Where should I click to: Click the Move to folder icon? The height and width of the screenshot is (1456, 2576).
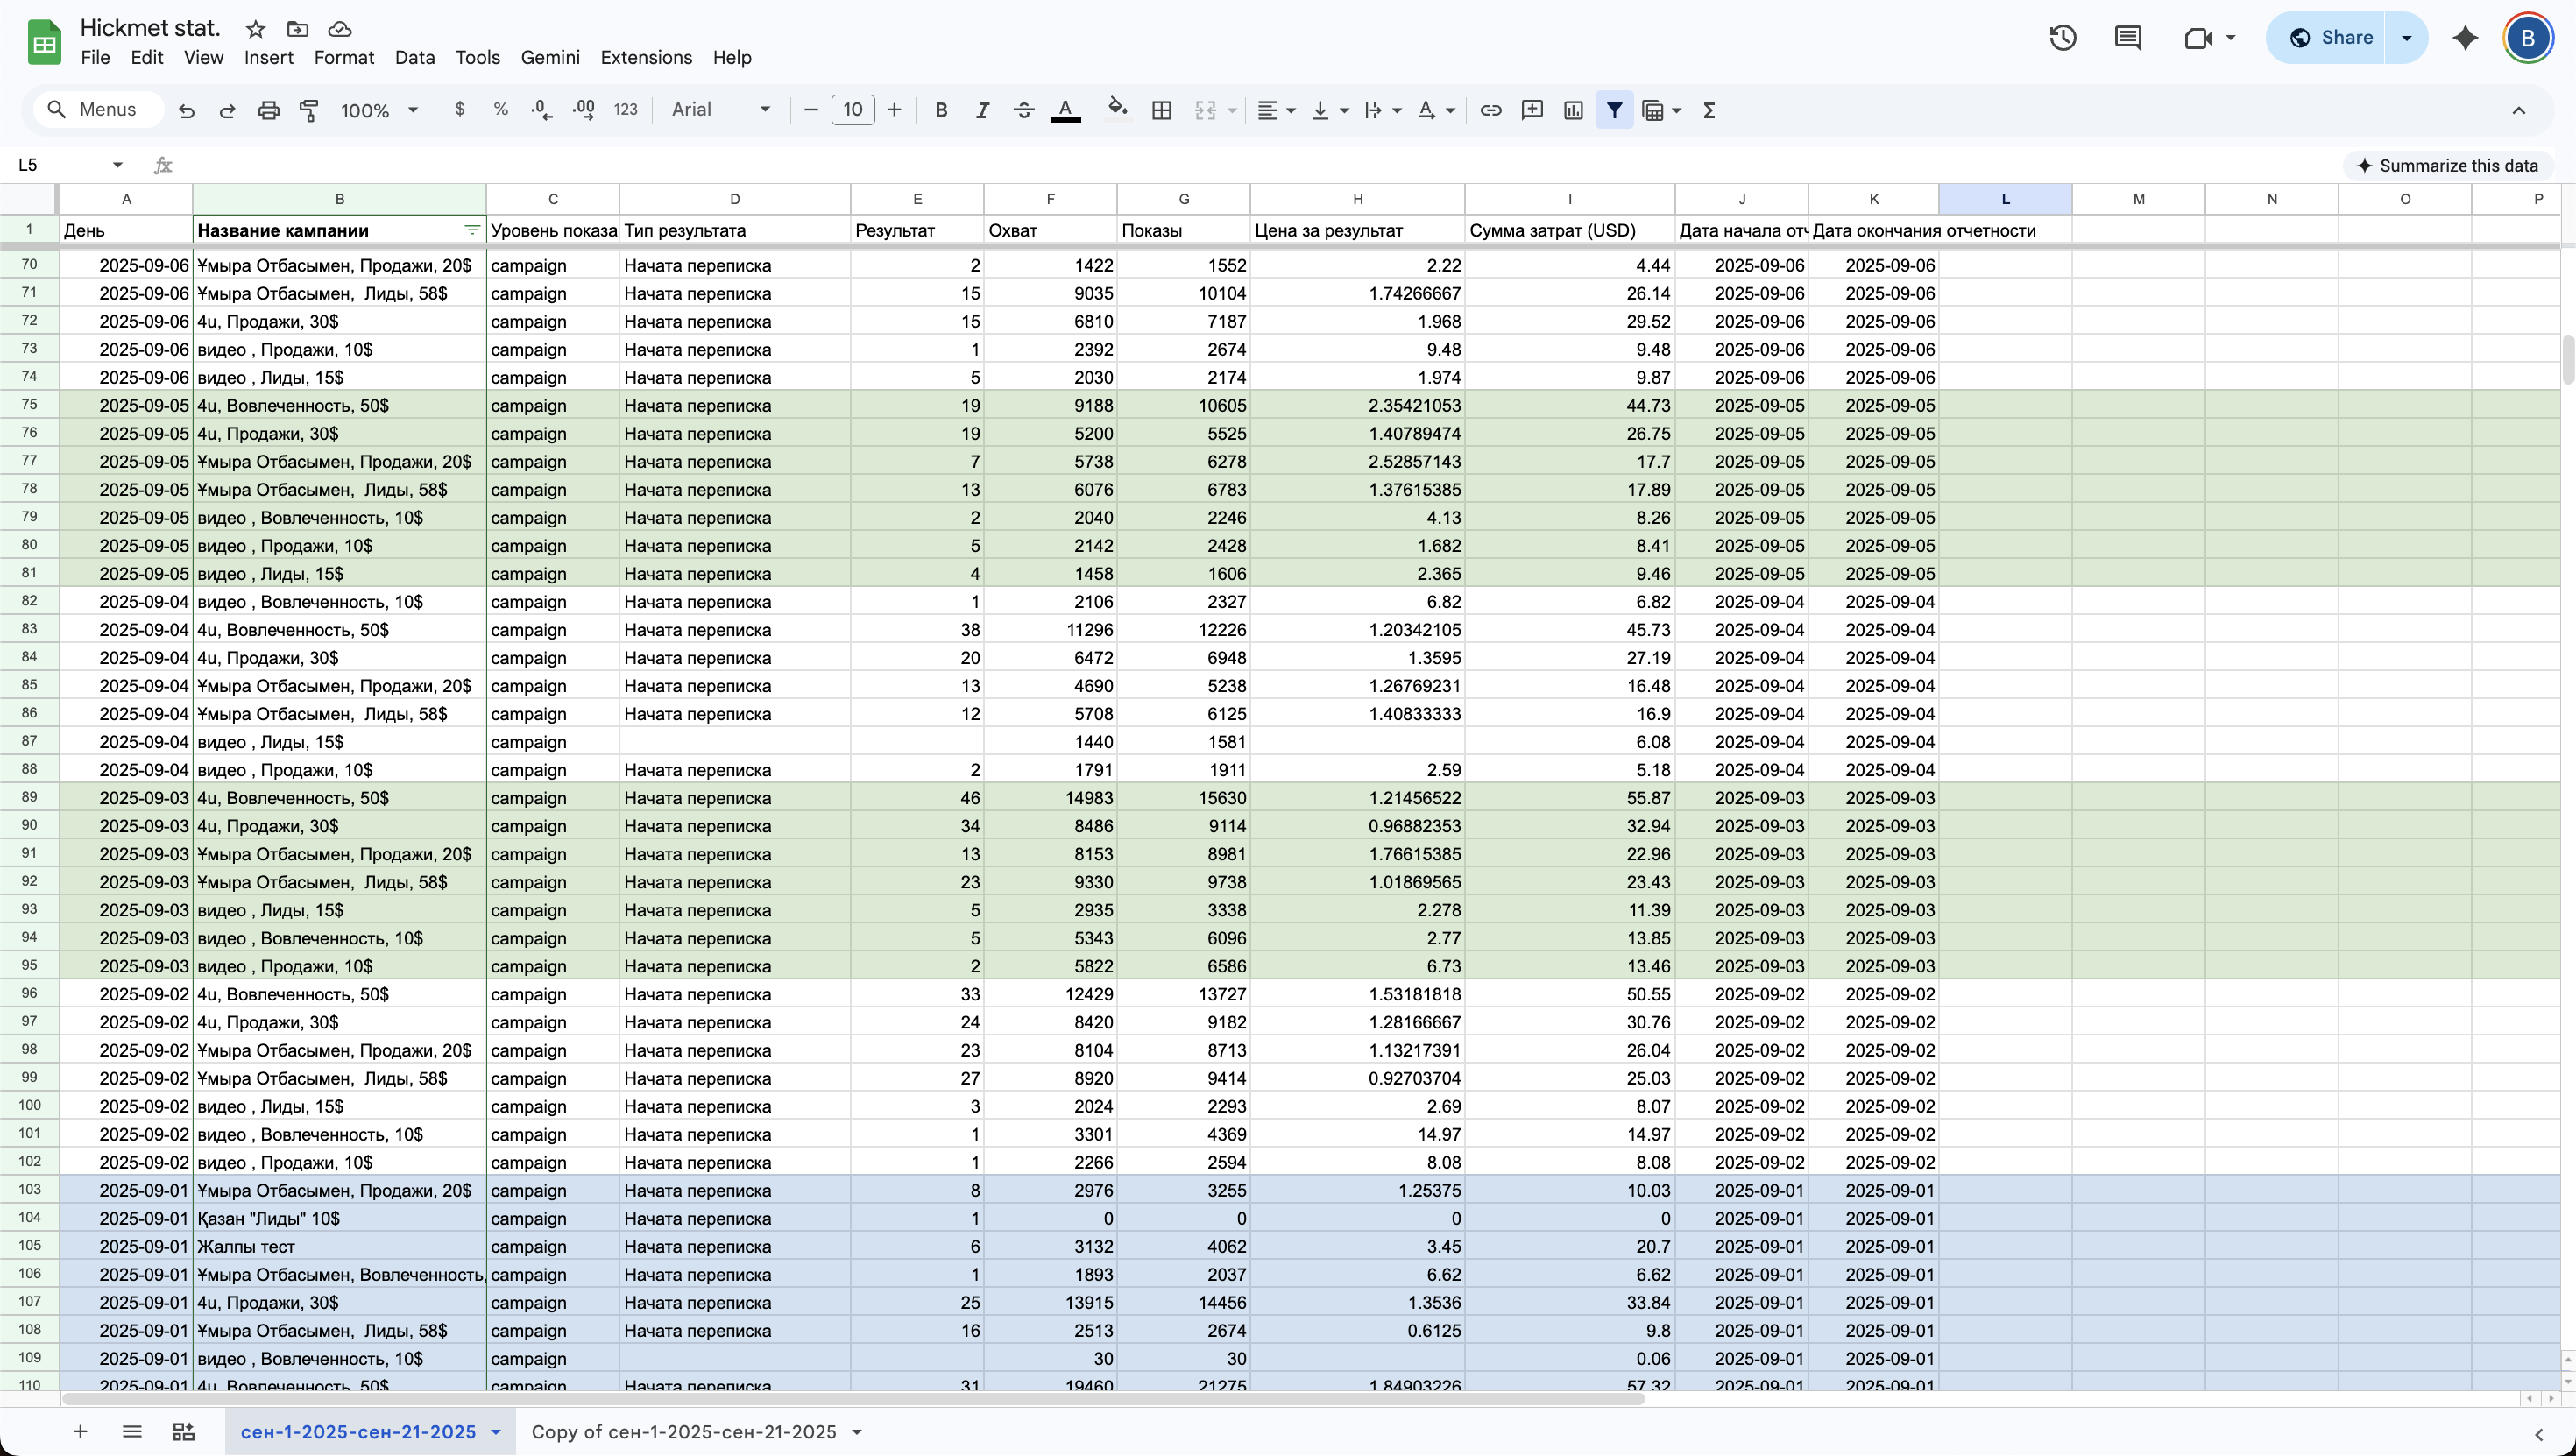pos(297,29)
